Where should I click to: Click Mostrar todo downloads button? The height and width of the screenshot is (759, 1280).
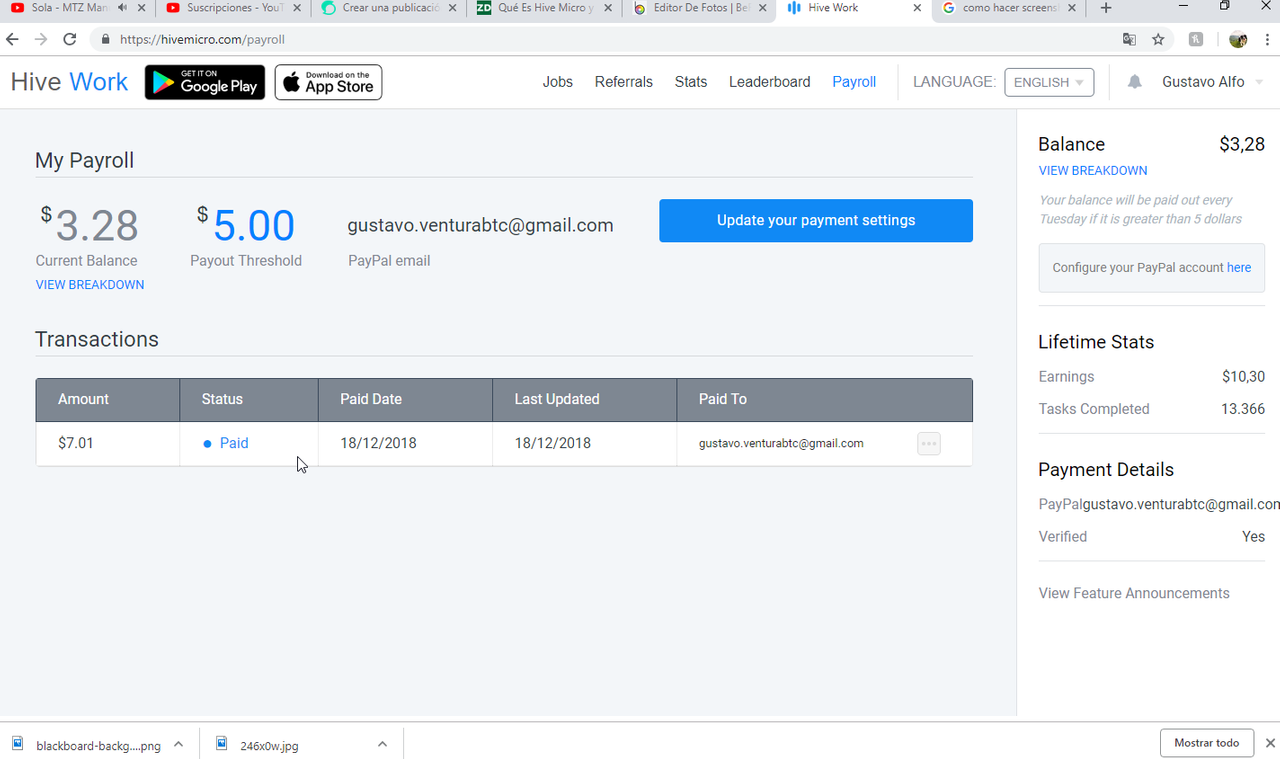click(1207, 743)
